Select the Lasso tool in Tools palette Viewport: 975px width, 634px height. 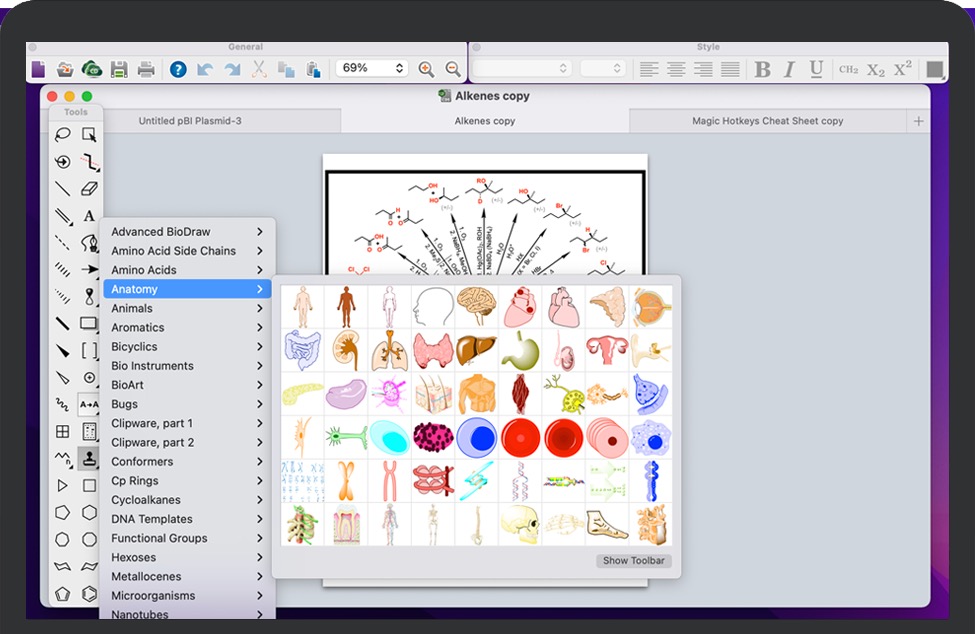pos(63,135)
